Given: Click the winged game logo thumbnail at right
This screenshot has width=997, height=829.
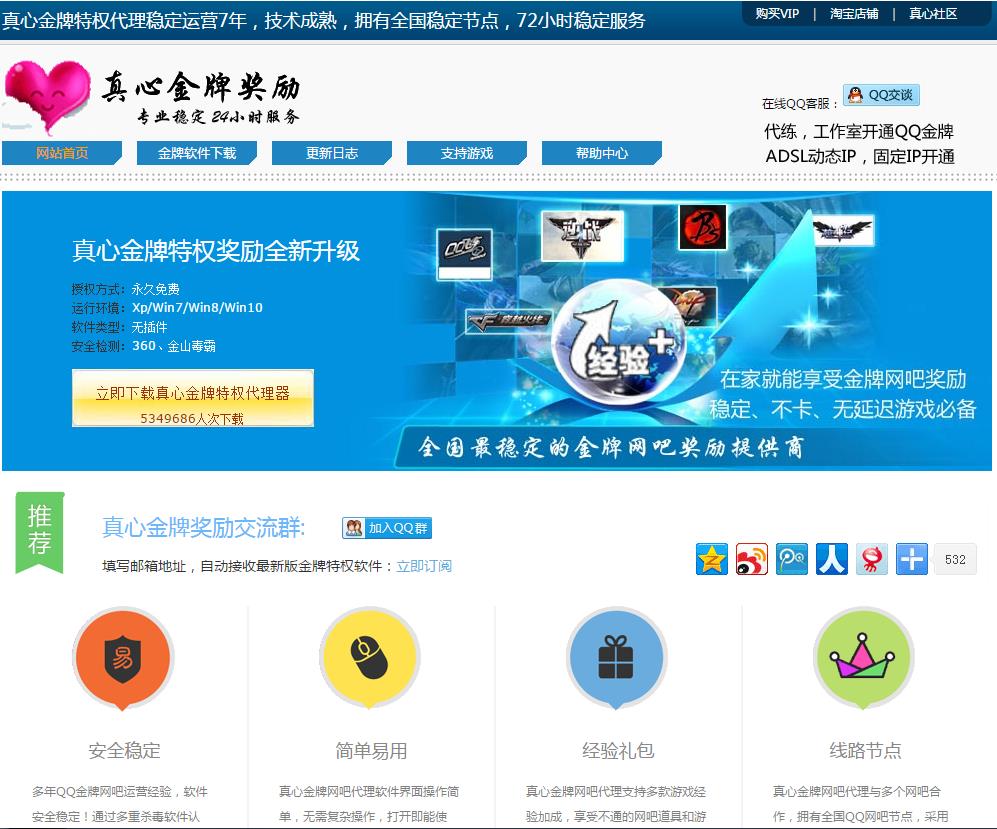Looking at the screenshot, I should [843, 231].
